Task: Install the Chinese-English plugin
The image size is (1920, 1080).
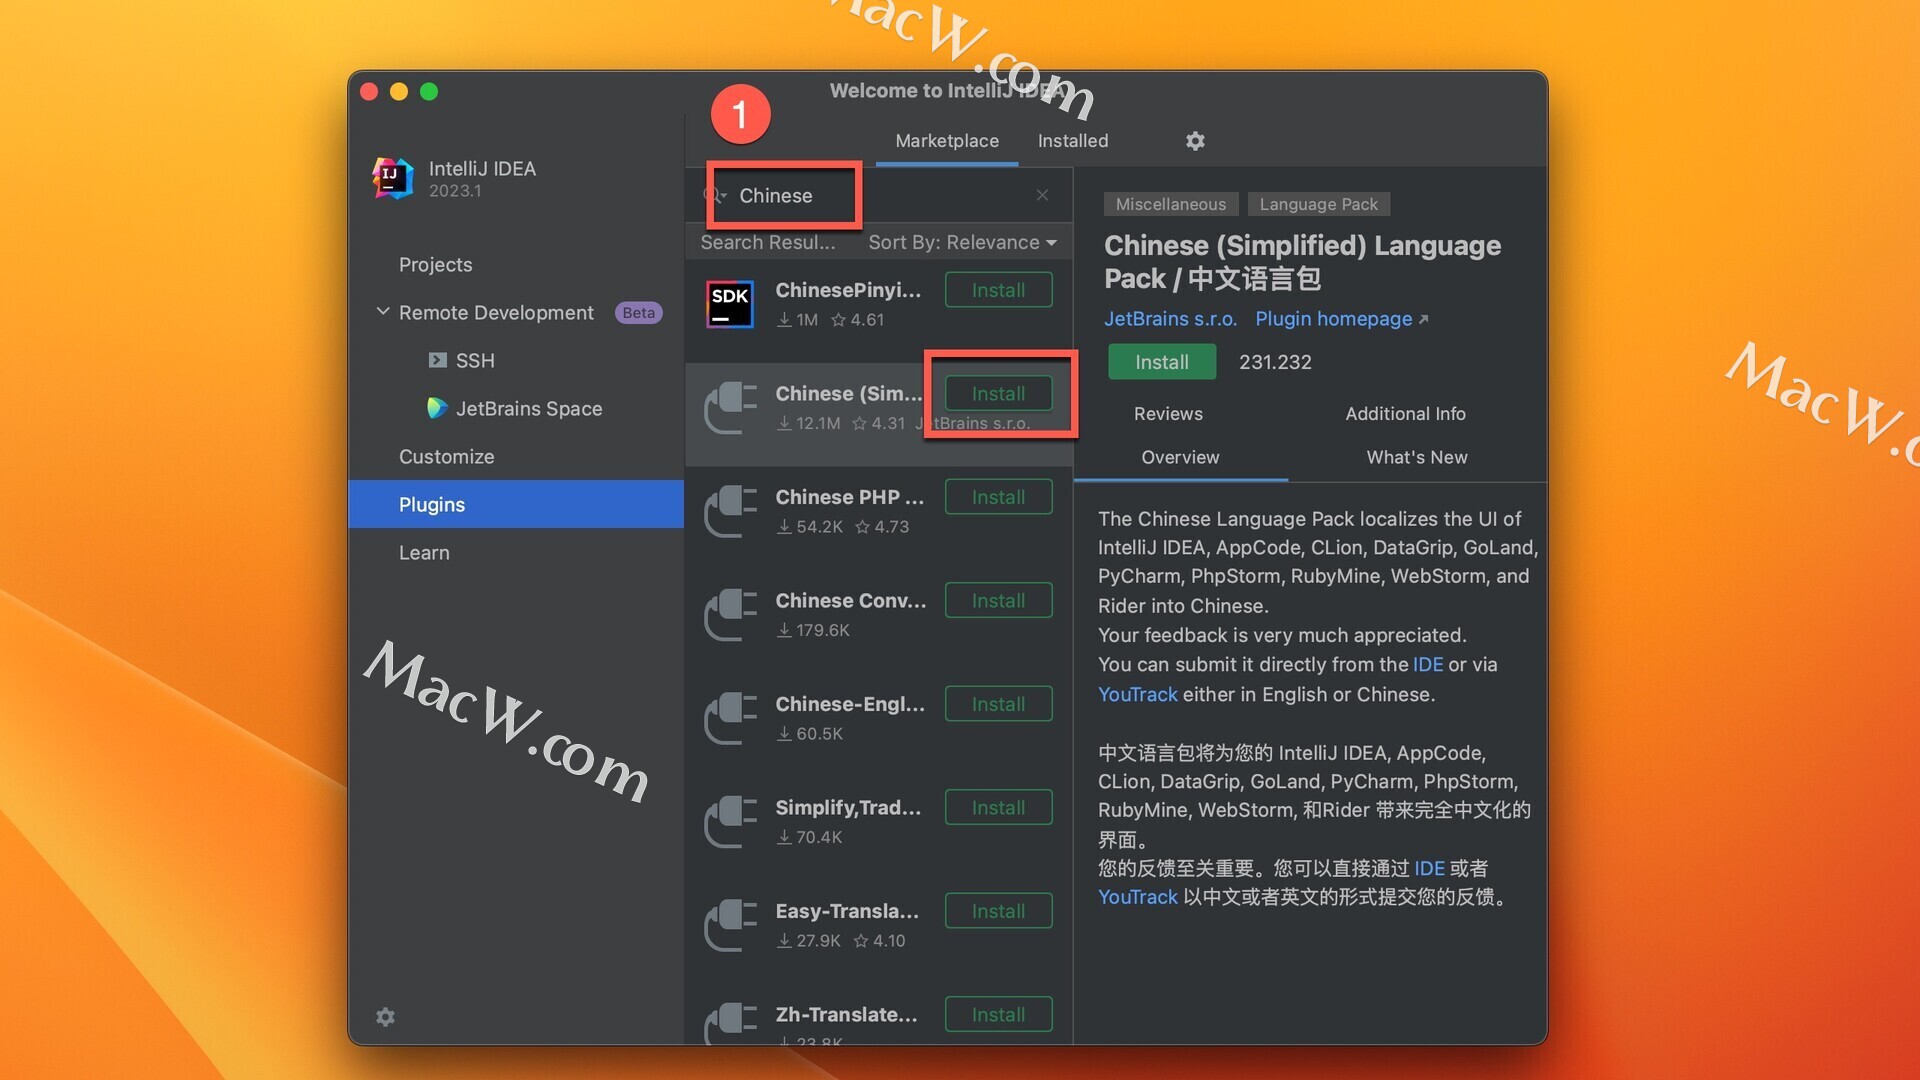Action: click(x=998, y=704)
